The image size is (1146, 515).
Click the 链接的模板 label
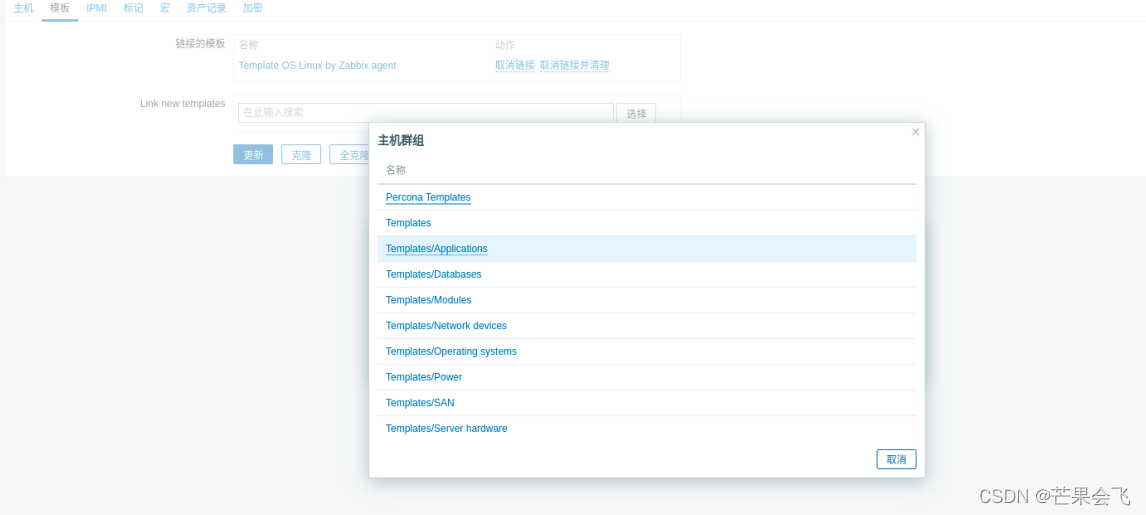coord(200,43)
